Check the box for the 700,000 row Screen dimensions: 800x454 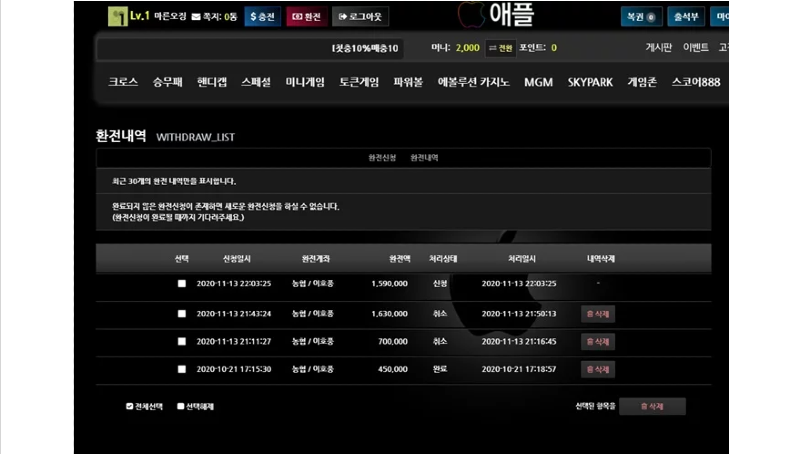click(x=181, y=341)
